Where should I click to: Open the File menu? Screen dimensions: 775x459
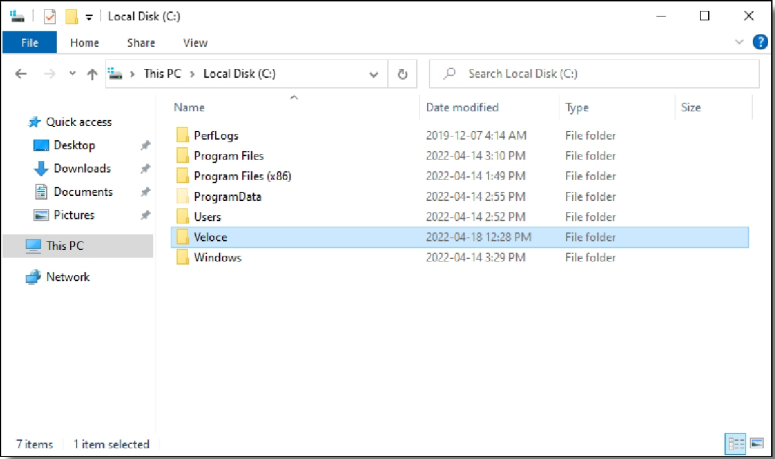30,43
